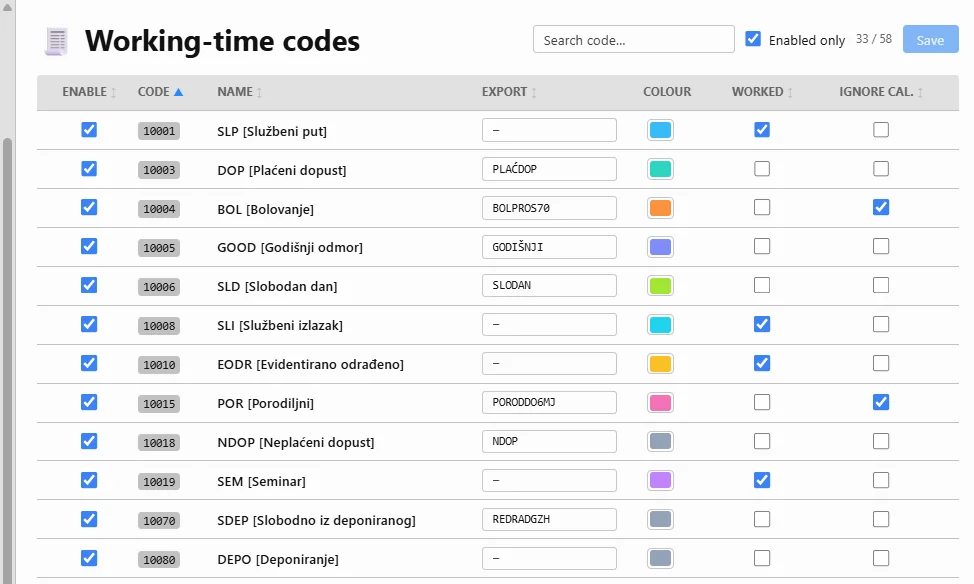Click code badge 10080
This screenshot has height=584, width=974.
(159, 560)
